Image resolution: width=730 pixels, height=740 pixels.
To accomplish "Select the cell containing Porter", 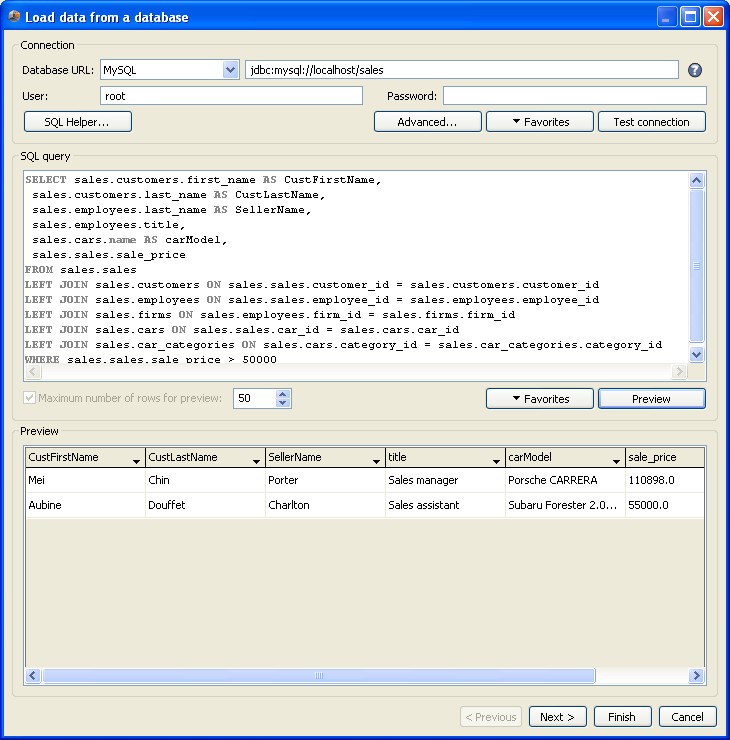I will (325, 480).
